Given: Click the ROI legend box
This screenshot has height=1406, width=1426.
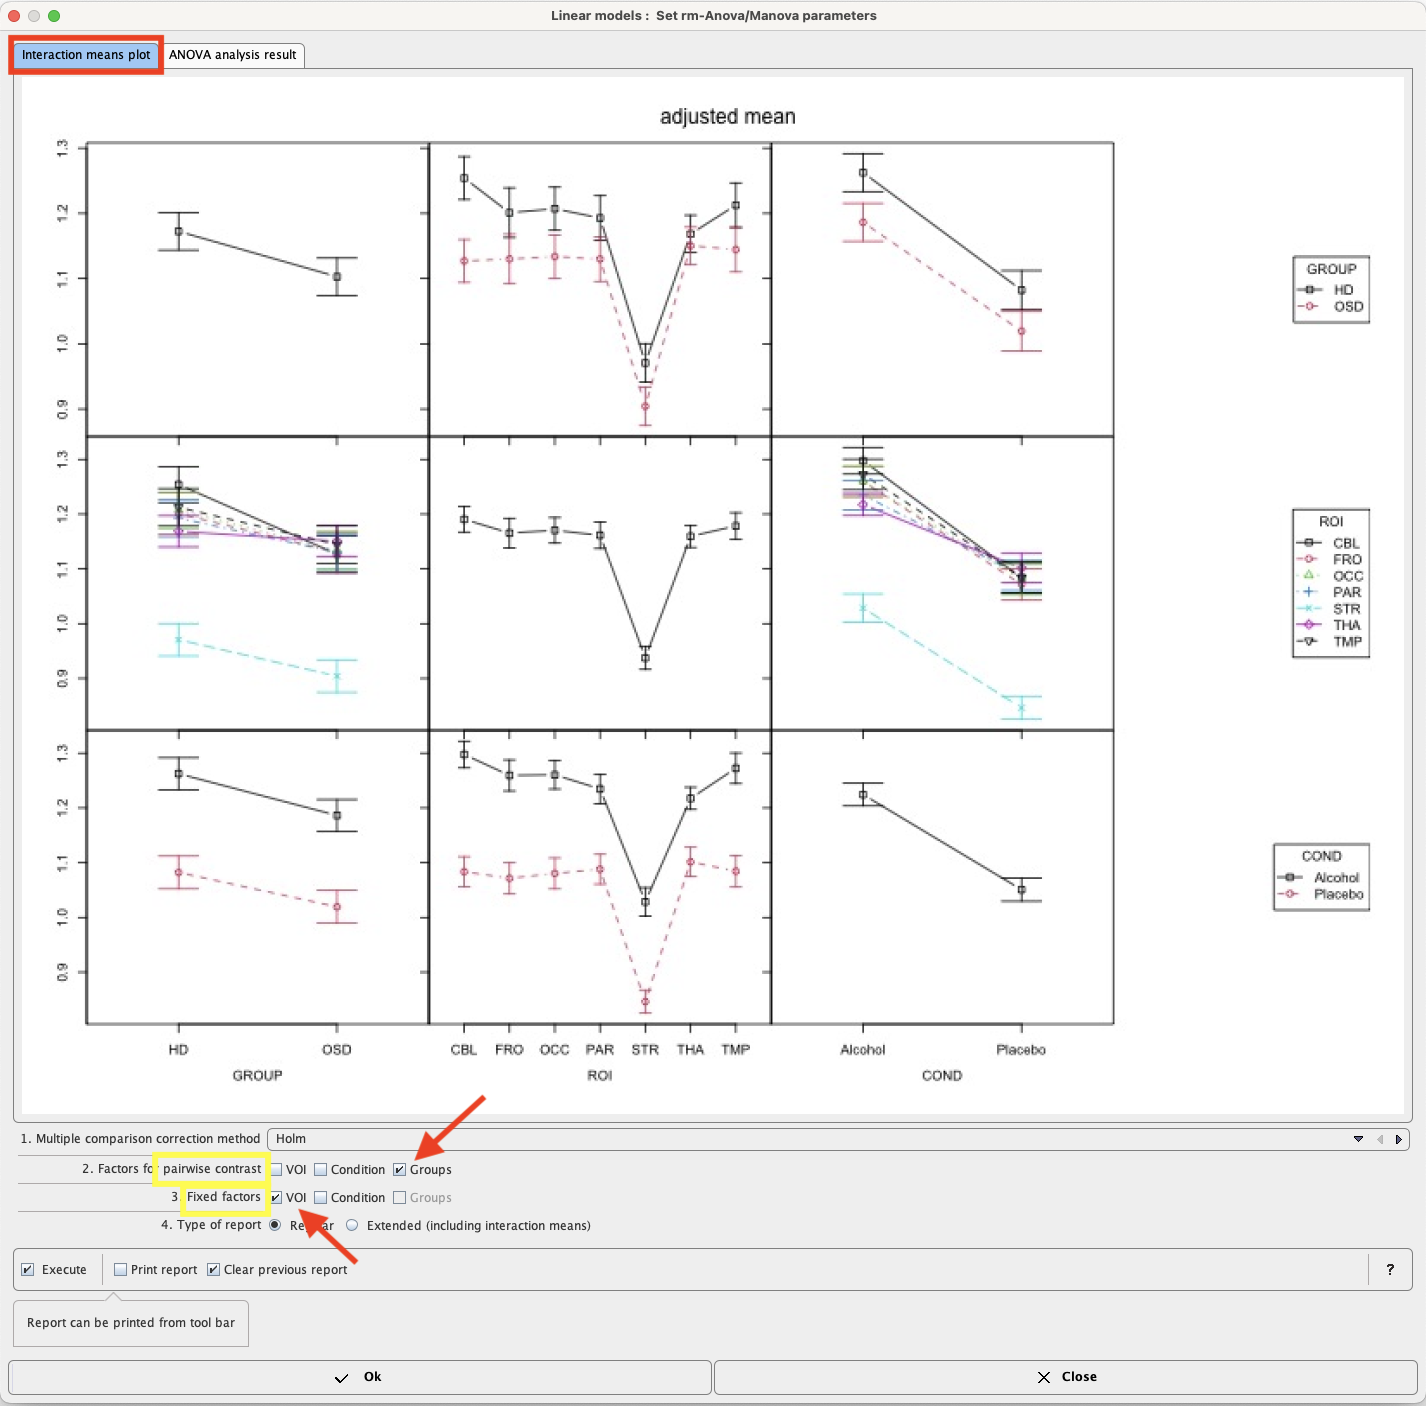Looking at the screenshot, I should pyautogui.click(x=1331, y=583).
